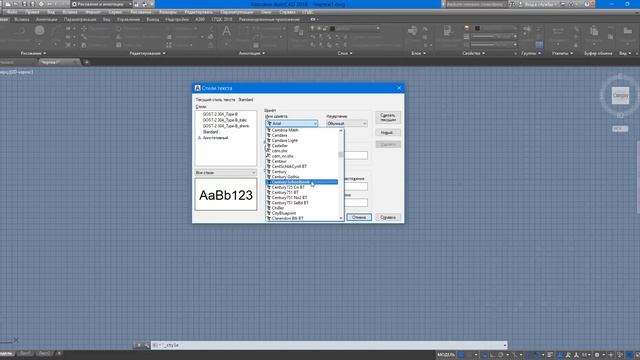
Task: Select the large Text (A) tool in ribbon
Action: pos(227,31)
